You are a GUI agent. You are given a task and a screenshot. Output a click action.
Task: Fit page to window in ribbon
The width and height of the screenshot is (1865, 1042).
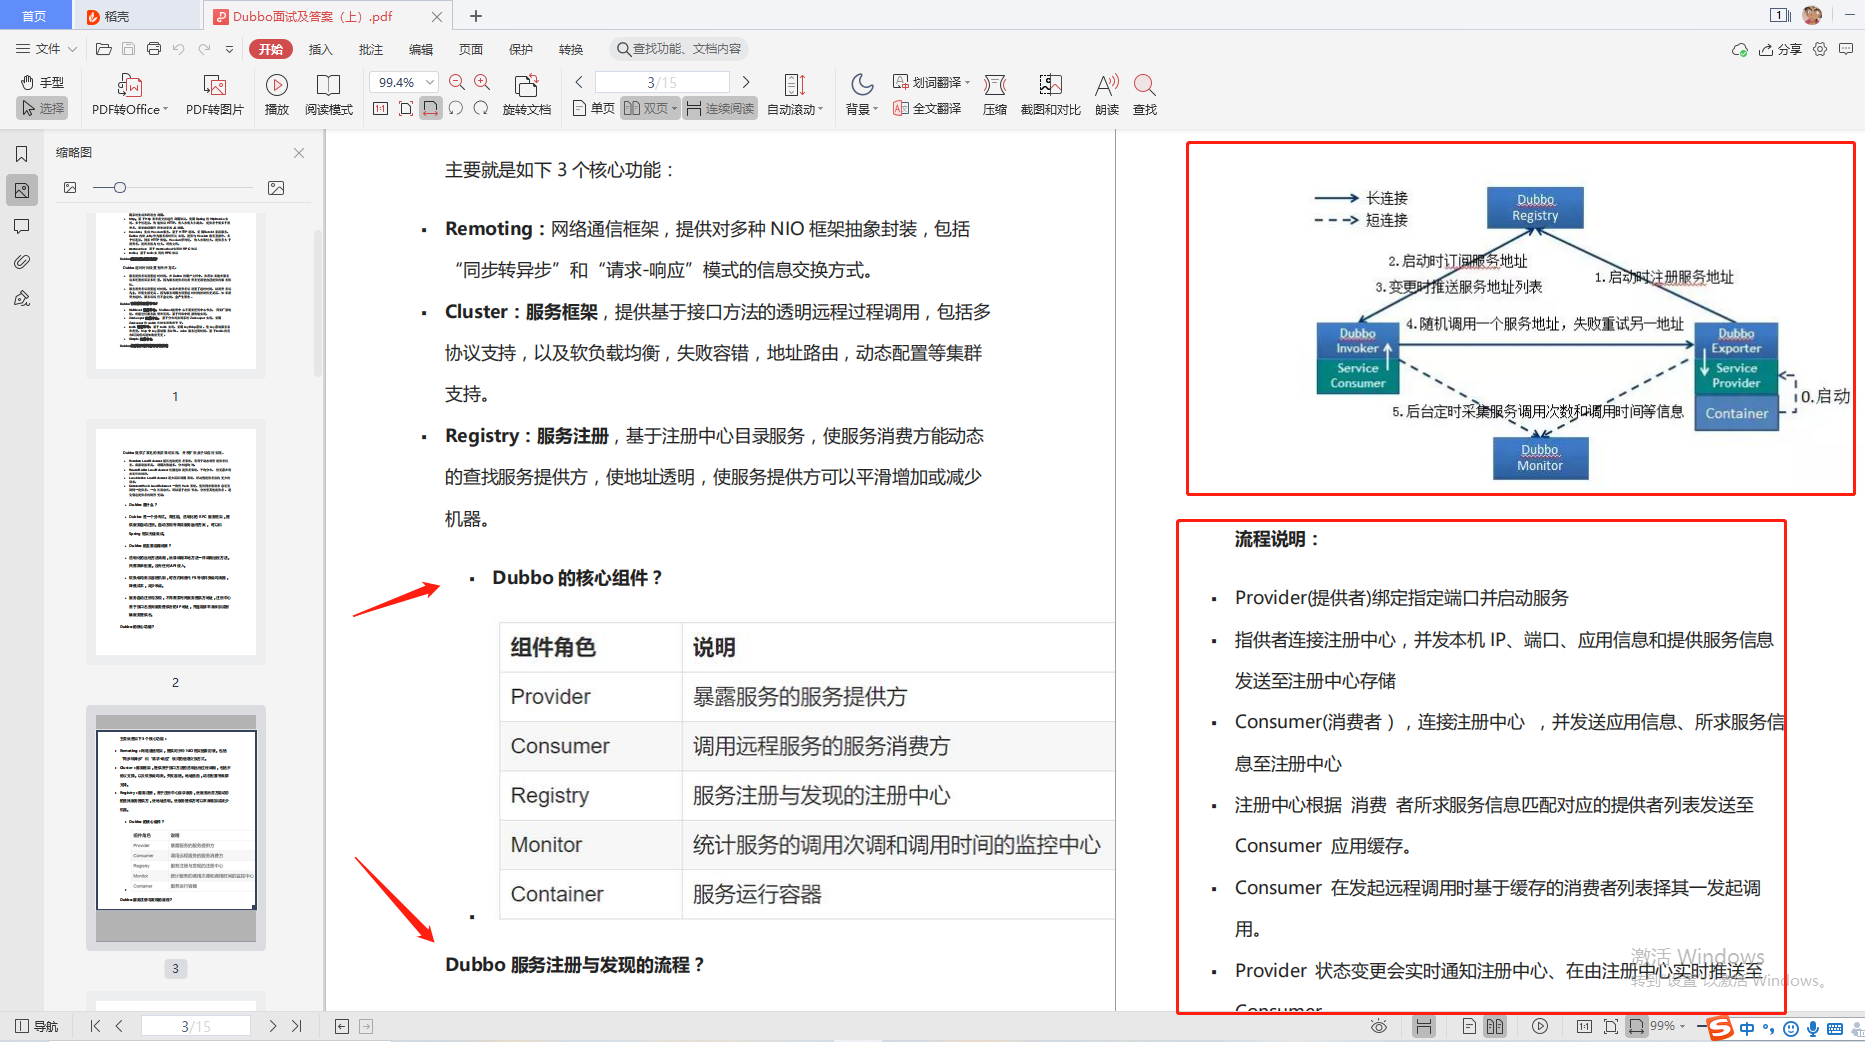point(406,108)
